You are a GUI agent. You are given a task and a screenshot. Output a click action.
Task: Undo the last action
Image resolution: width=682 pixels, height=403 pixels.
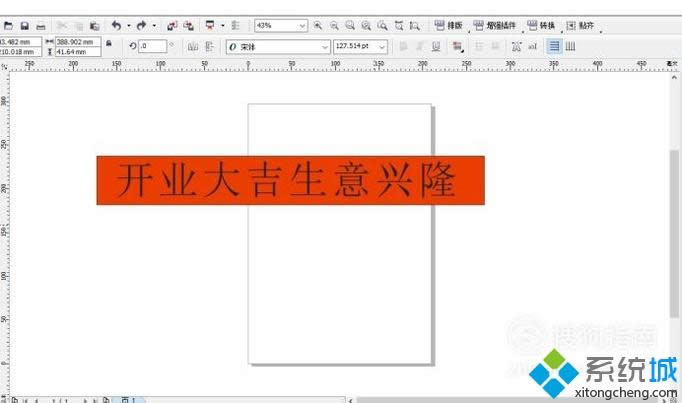tap(116, 26)
